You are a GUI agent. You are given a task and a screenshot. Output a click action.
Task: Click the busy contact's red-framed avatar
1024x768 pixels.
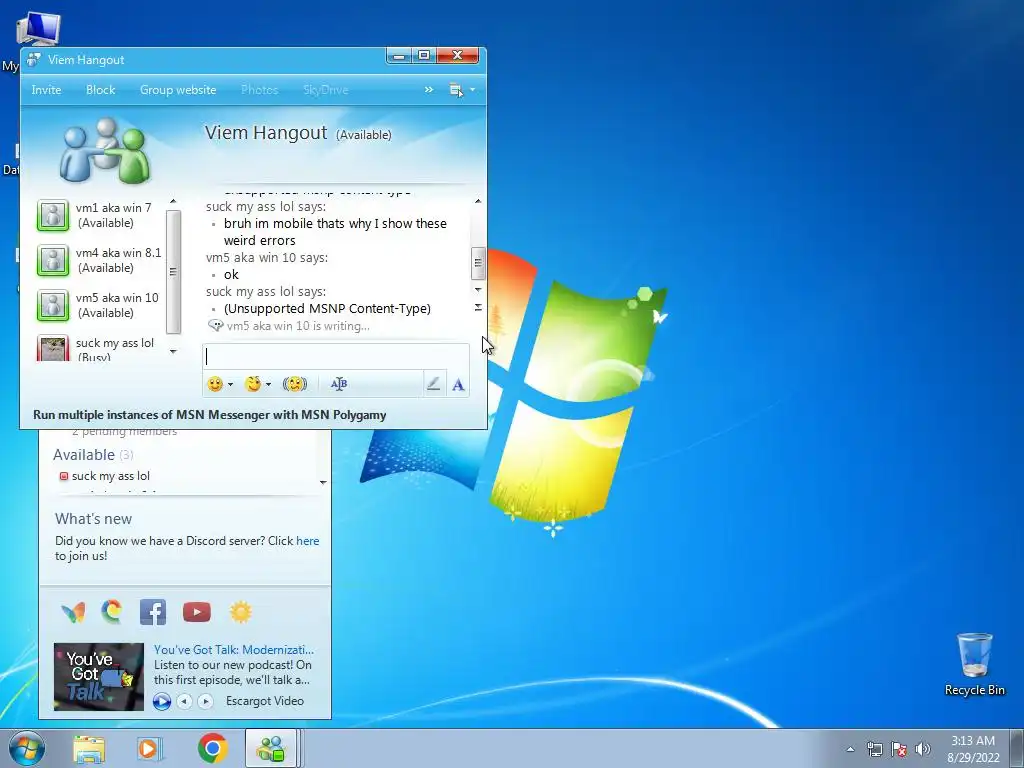(x=53, y=348)
